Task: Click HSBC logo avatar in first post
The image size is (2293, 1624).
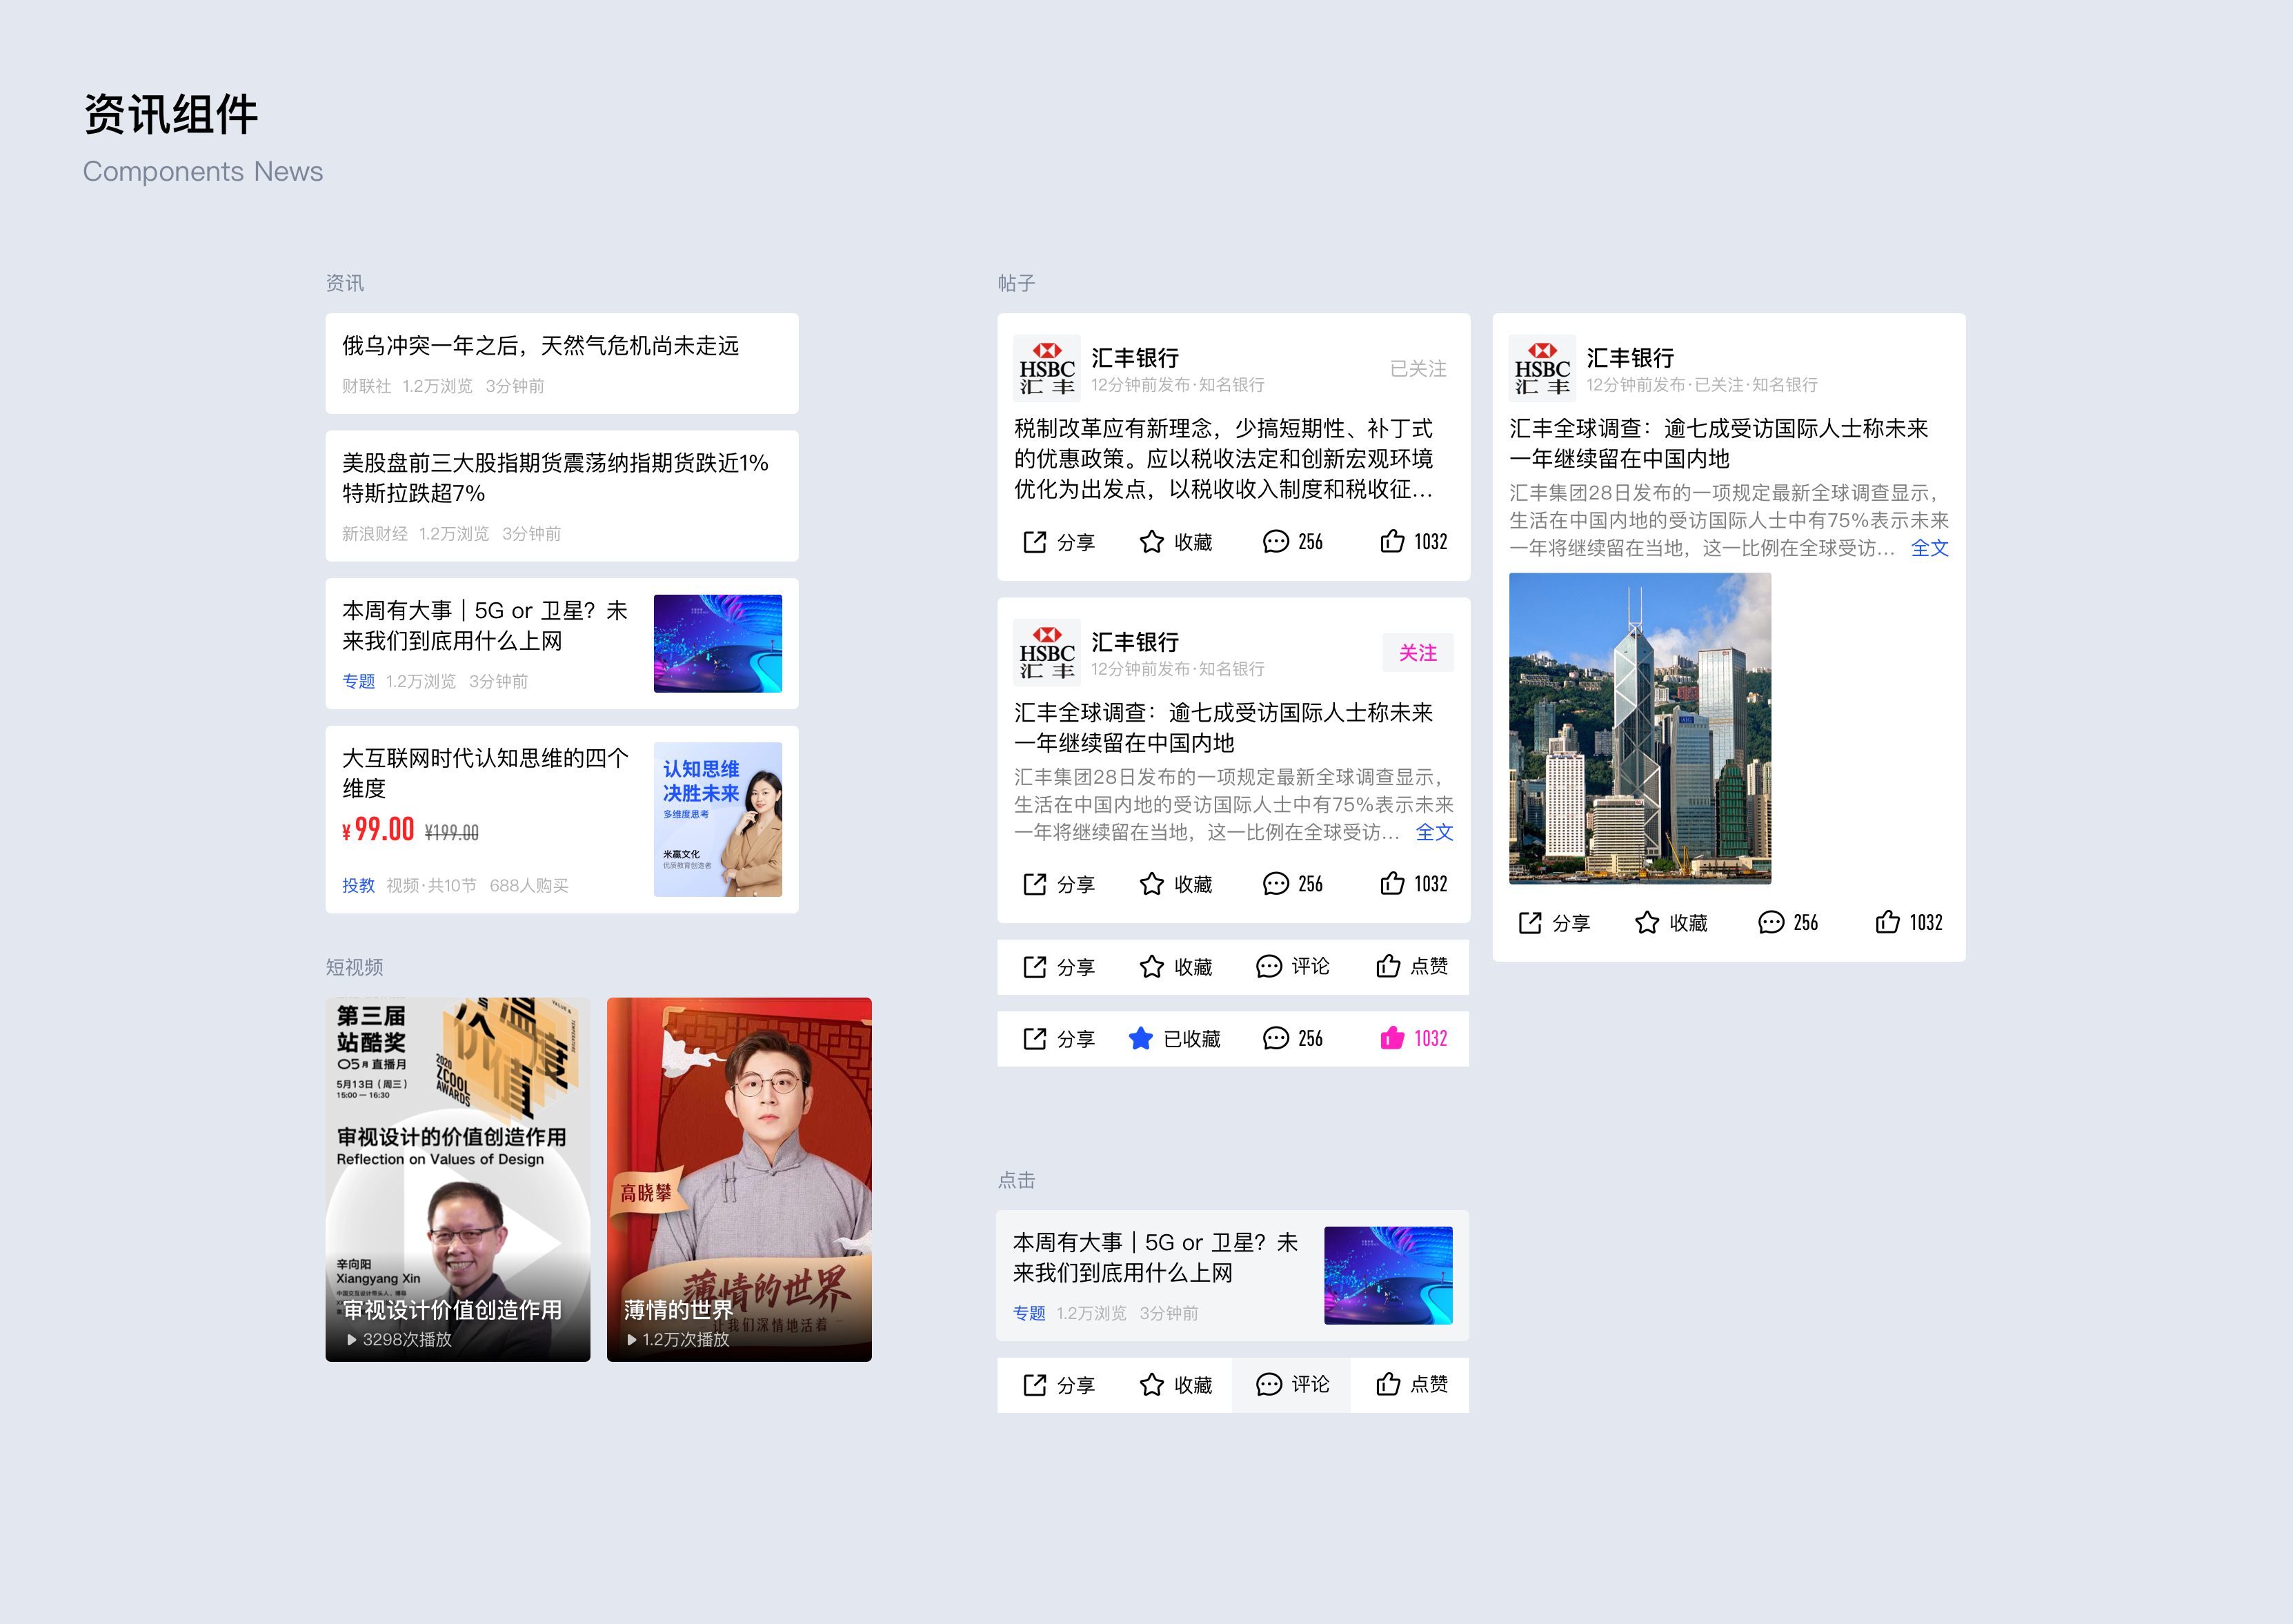Action: pyautogui.click(x=1046, y=368)
